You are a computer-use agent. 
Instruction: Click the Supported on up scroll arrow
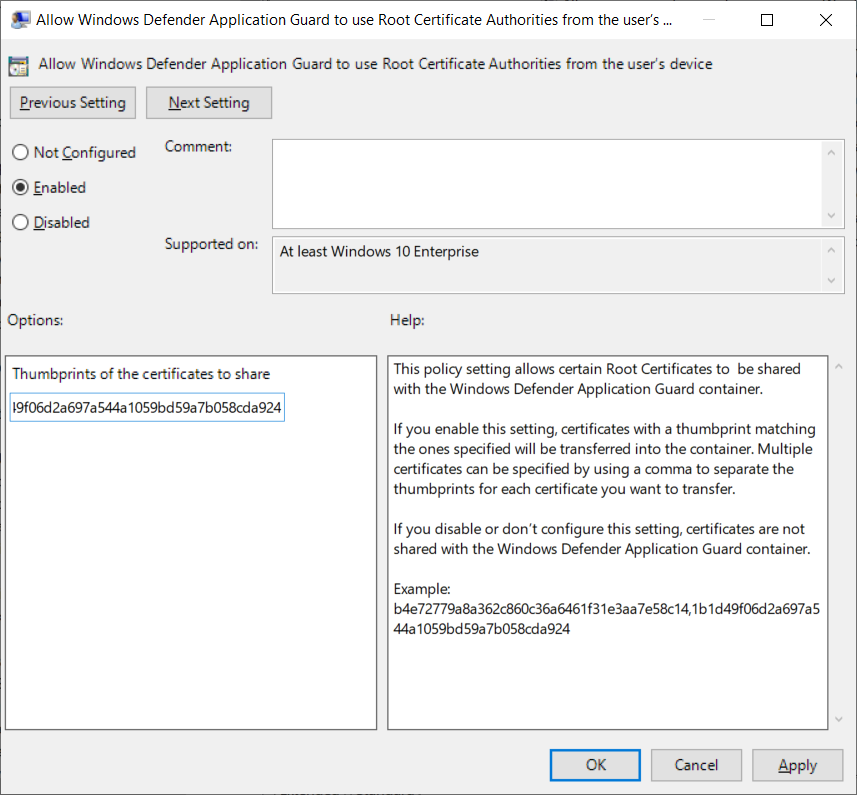point(832,248)
